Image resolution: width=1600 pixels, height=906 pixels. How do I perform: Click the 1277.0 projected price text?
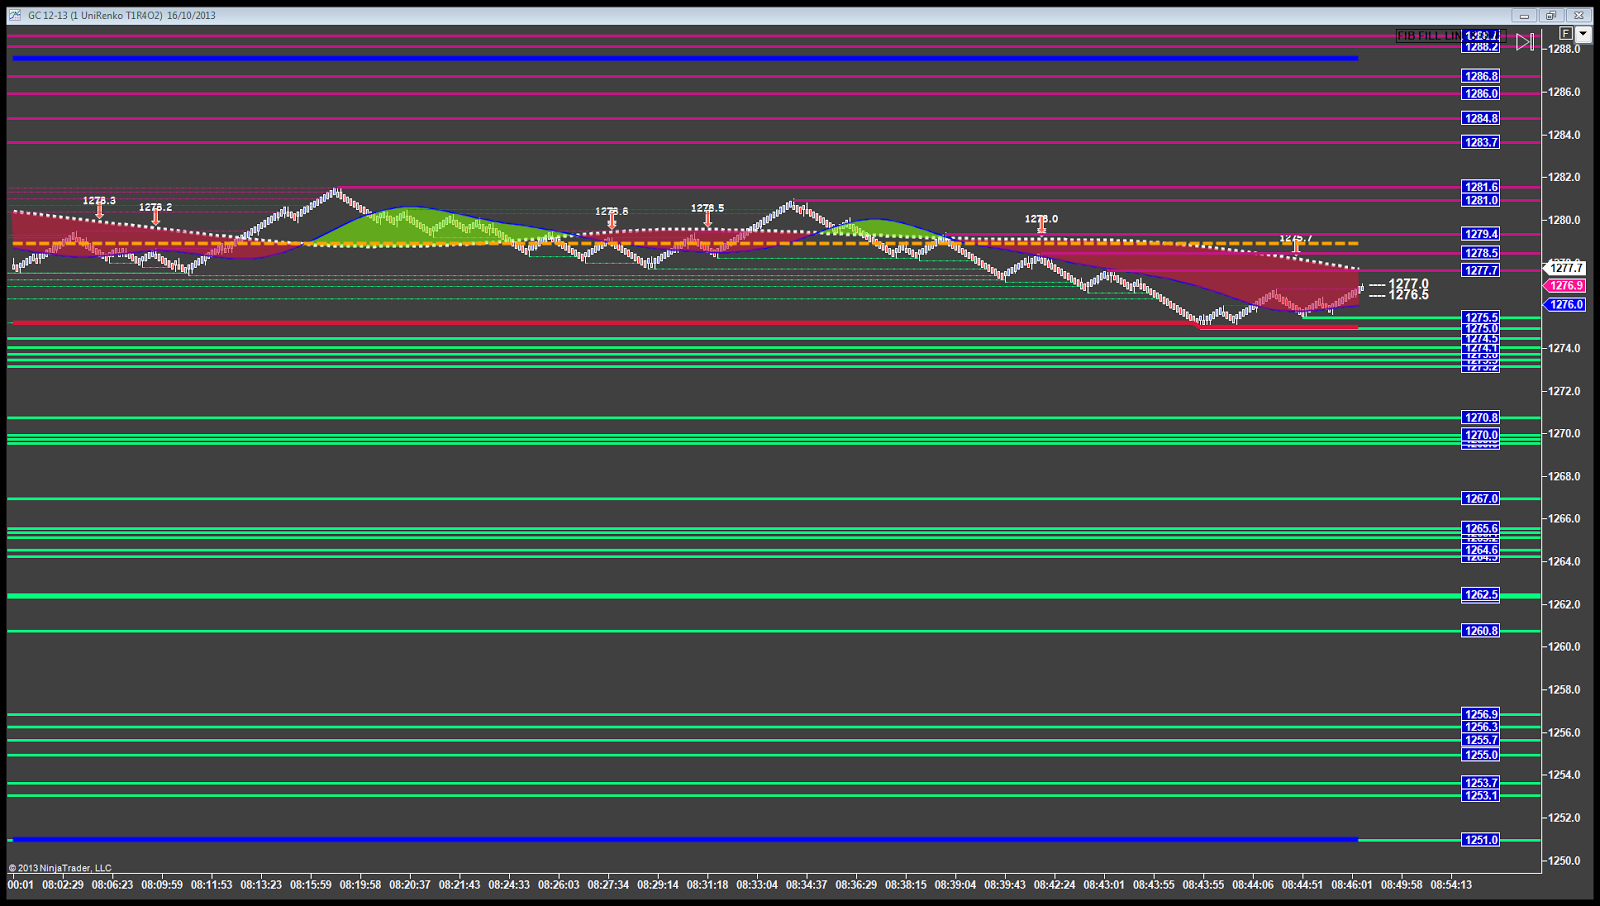coord(1408,284)
